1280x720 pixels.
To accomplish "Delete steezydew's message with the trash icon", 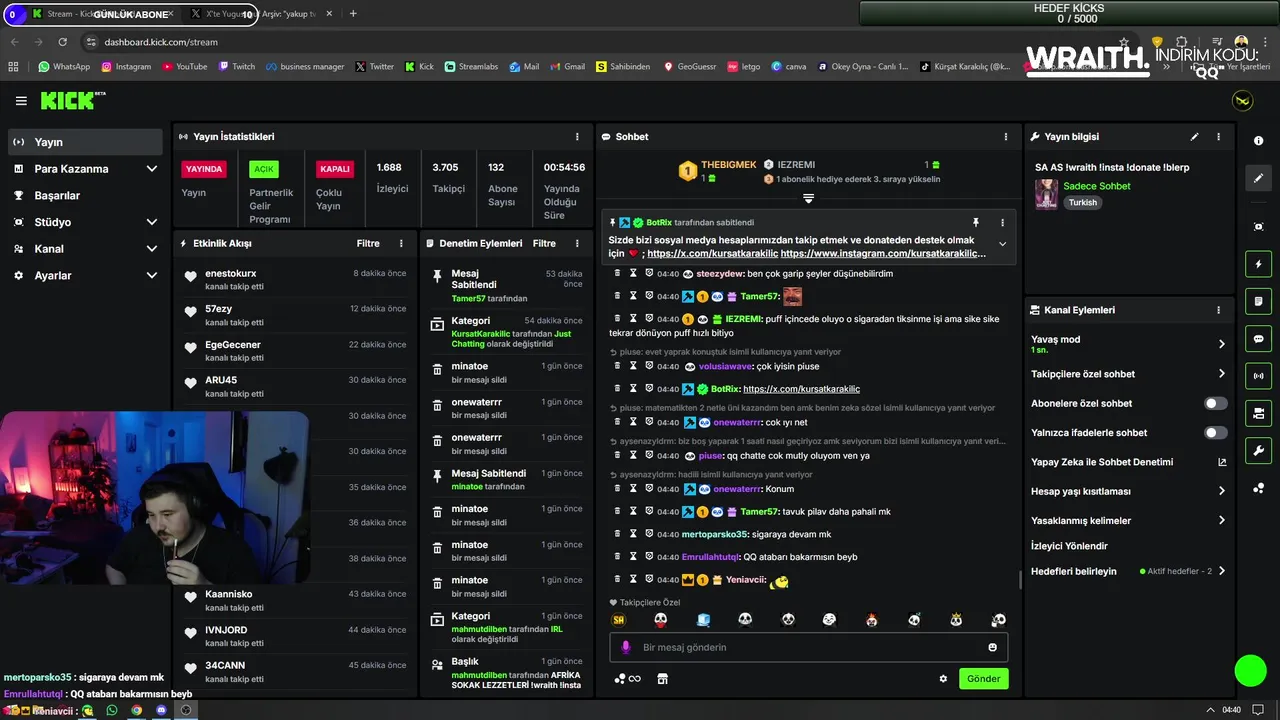I will [617, 273].
